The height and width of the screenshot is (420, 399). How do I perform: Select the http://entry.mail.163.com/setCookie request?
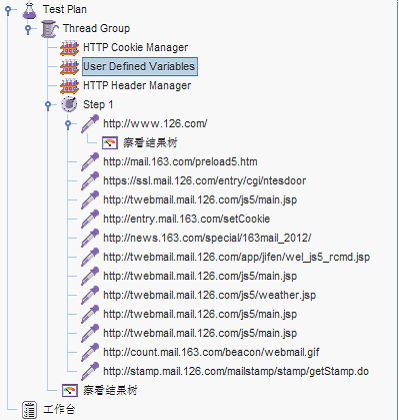click(186, 219)
